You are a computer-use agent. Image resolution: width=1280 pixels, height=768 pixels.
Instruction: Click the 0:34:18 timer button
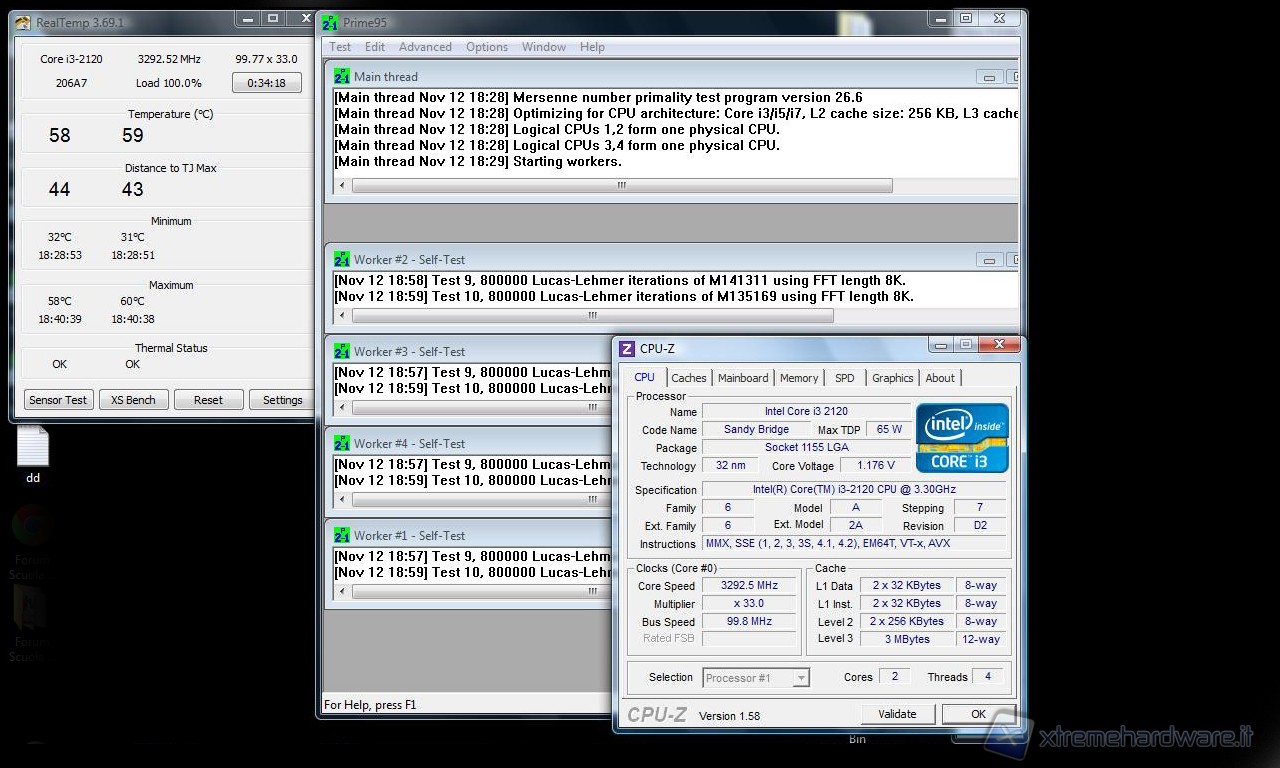pos(267,83)
